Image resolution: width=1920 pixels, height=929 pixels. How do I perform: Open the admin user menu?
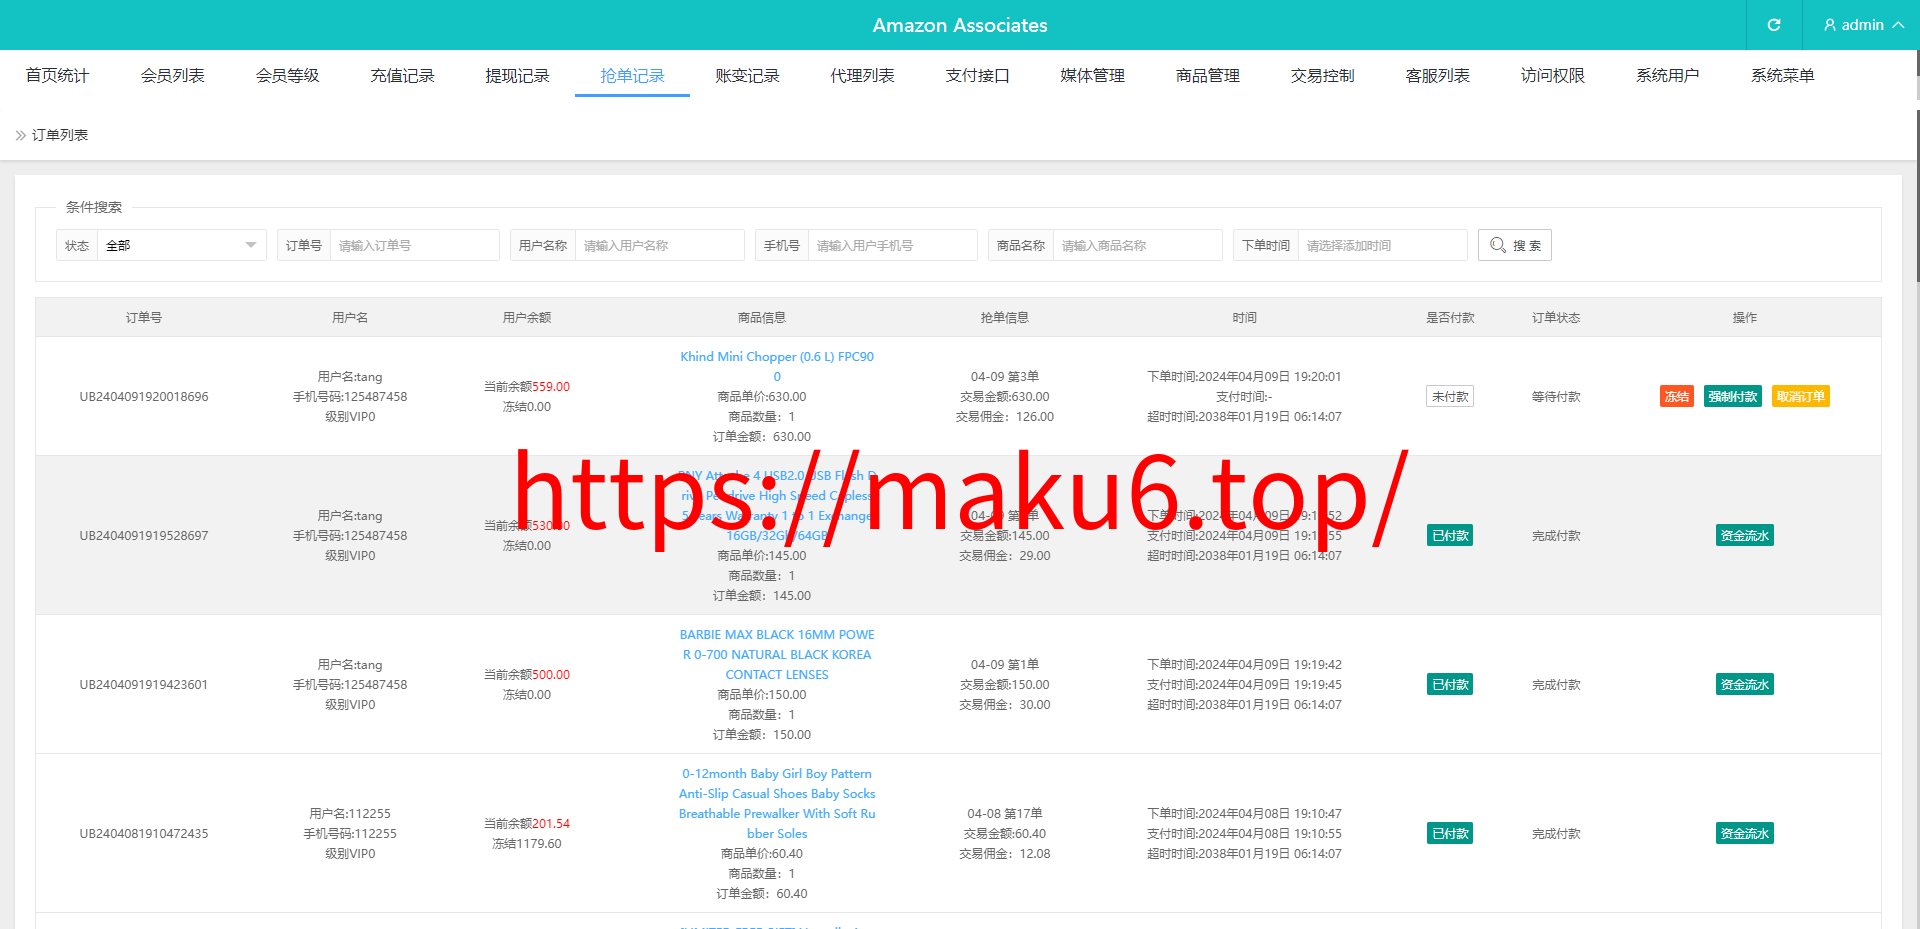[1862, 25]
